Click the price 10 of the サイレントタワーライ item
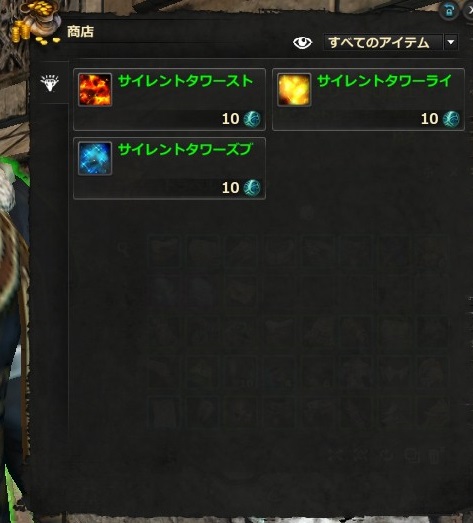Screen dimensions: 473x523 (x=430, y=119)
